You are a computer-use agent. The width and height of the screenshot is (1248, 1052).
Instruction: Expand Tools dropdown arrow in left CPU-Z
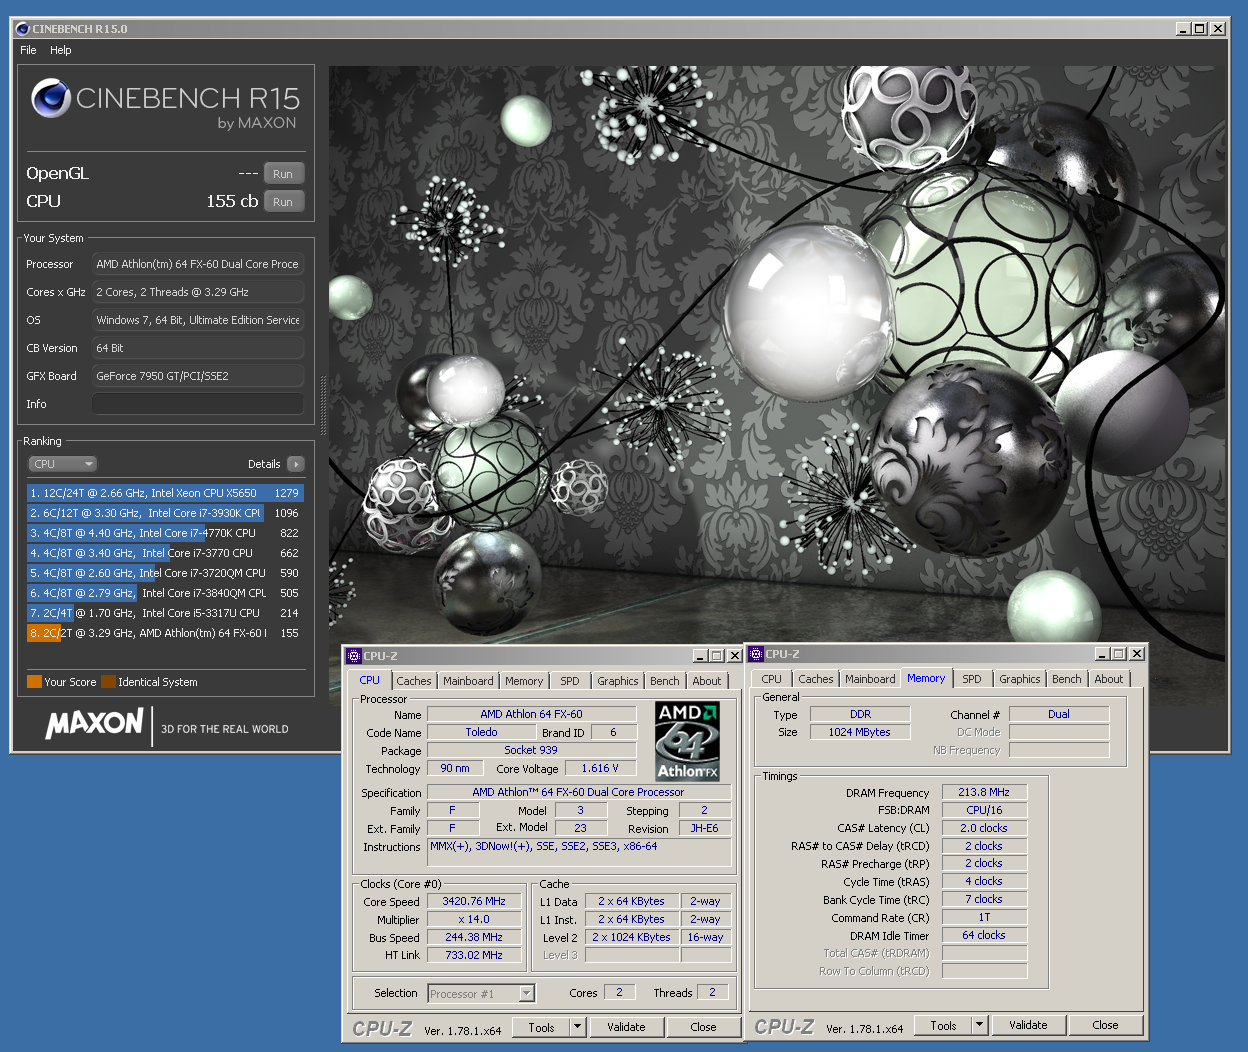[577, 1027]
